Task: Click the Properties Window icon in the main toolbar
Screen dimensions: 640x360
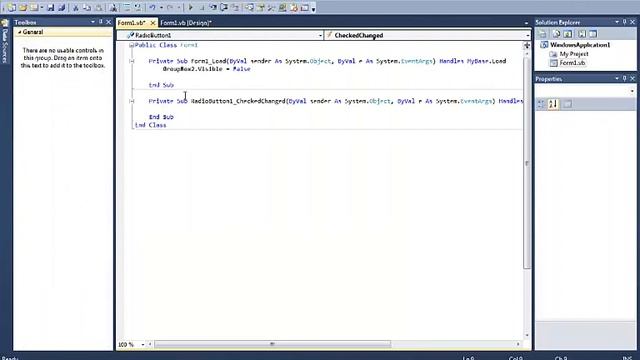Action: pyautogui.click(x=260, y=8)
